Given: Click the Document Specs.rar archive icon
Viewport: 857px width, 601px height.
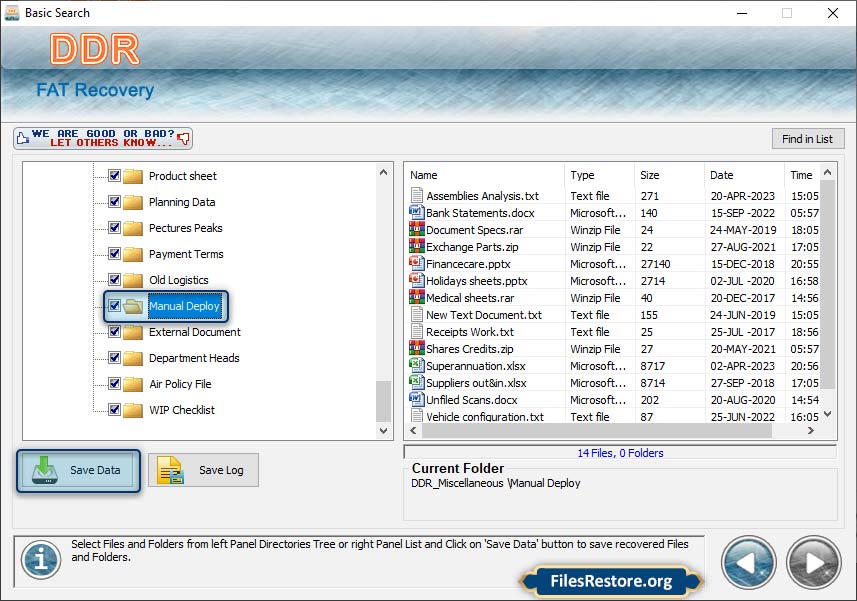Looking at the screenshot, I should click(417, 229).
